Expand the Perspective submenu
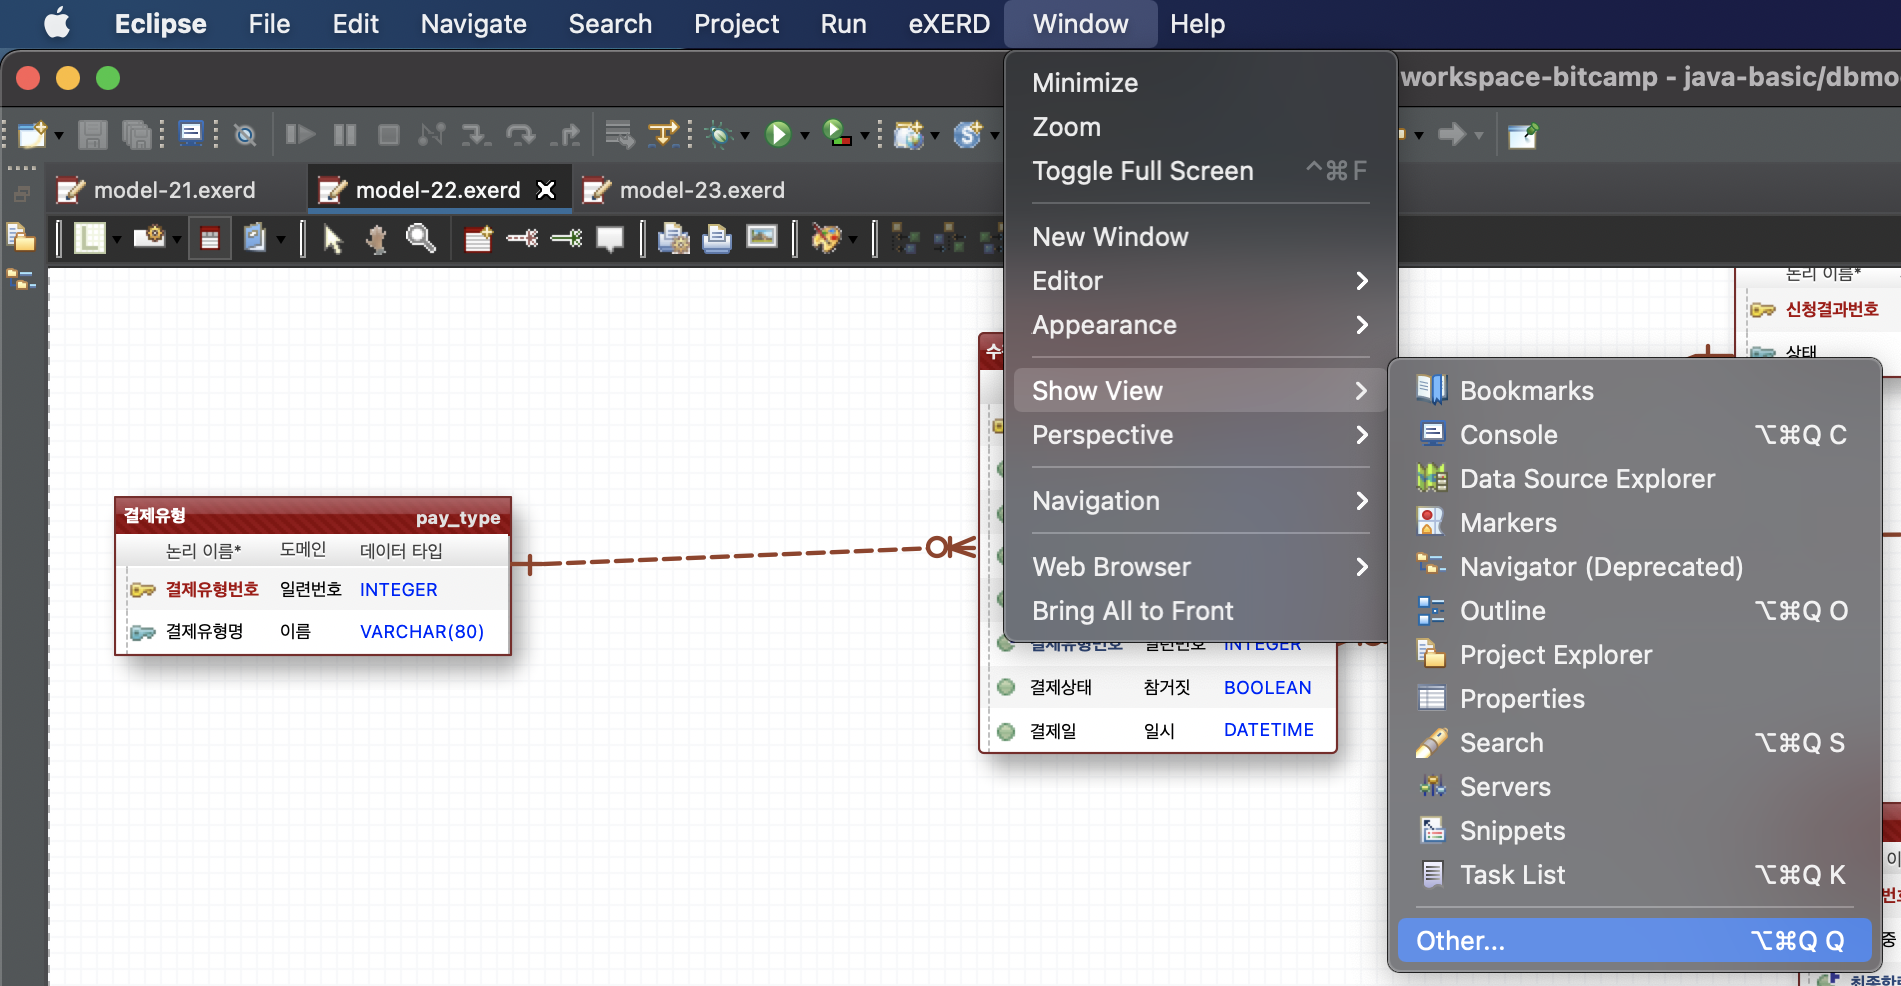The height and width of the screenshot is (986, 1901). [x=1200, y=435]
